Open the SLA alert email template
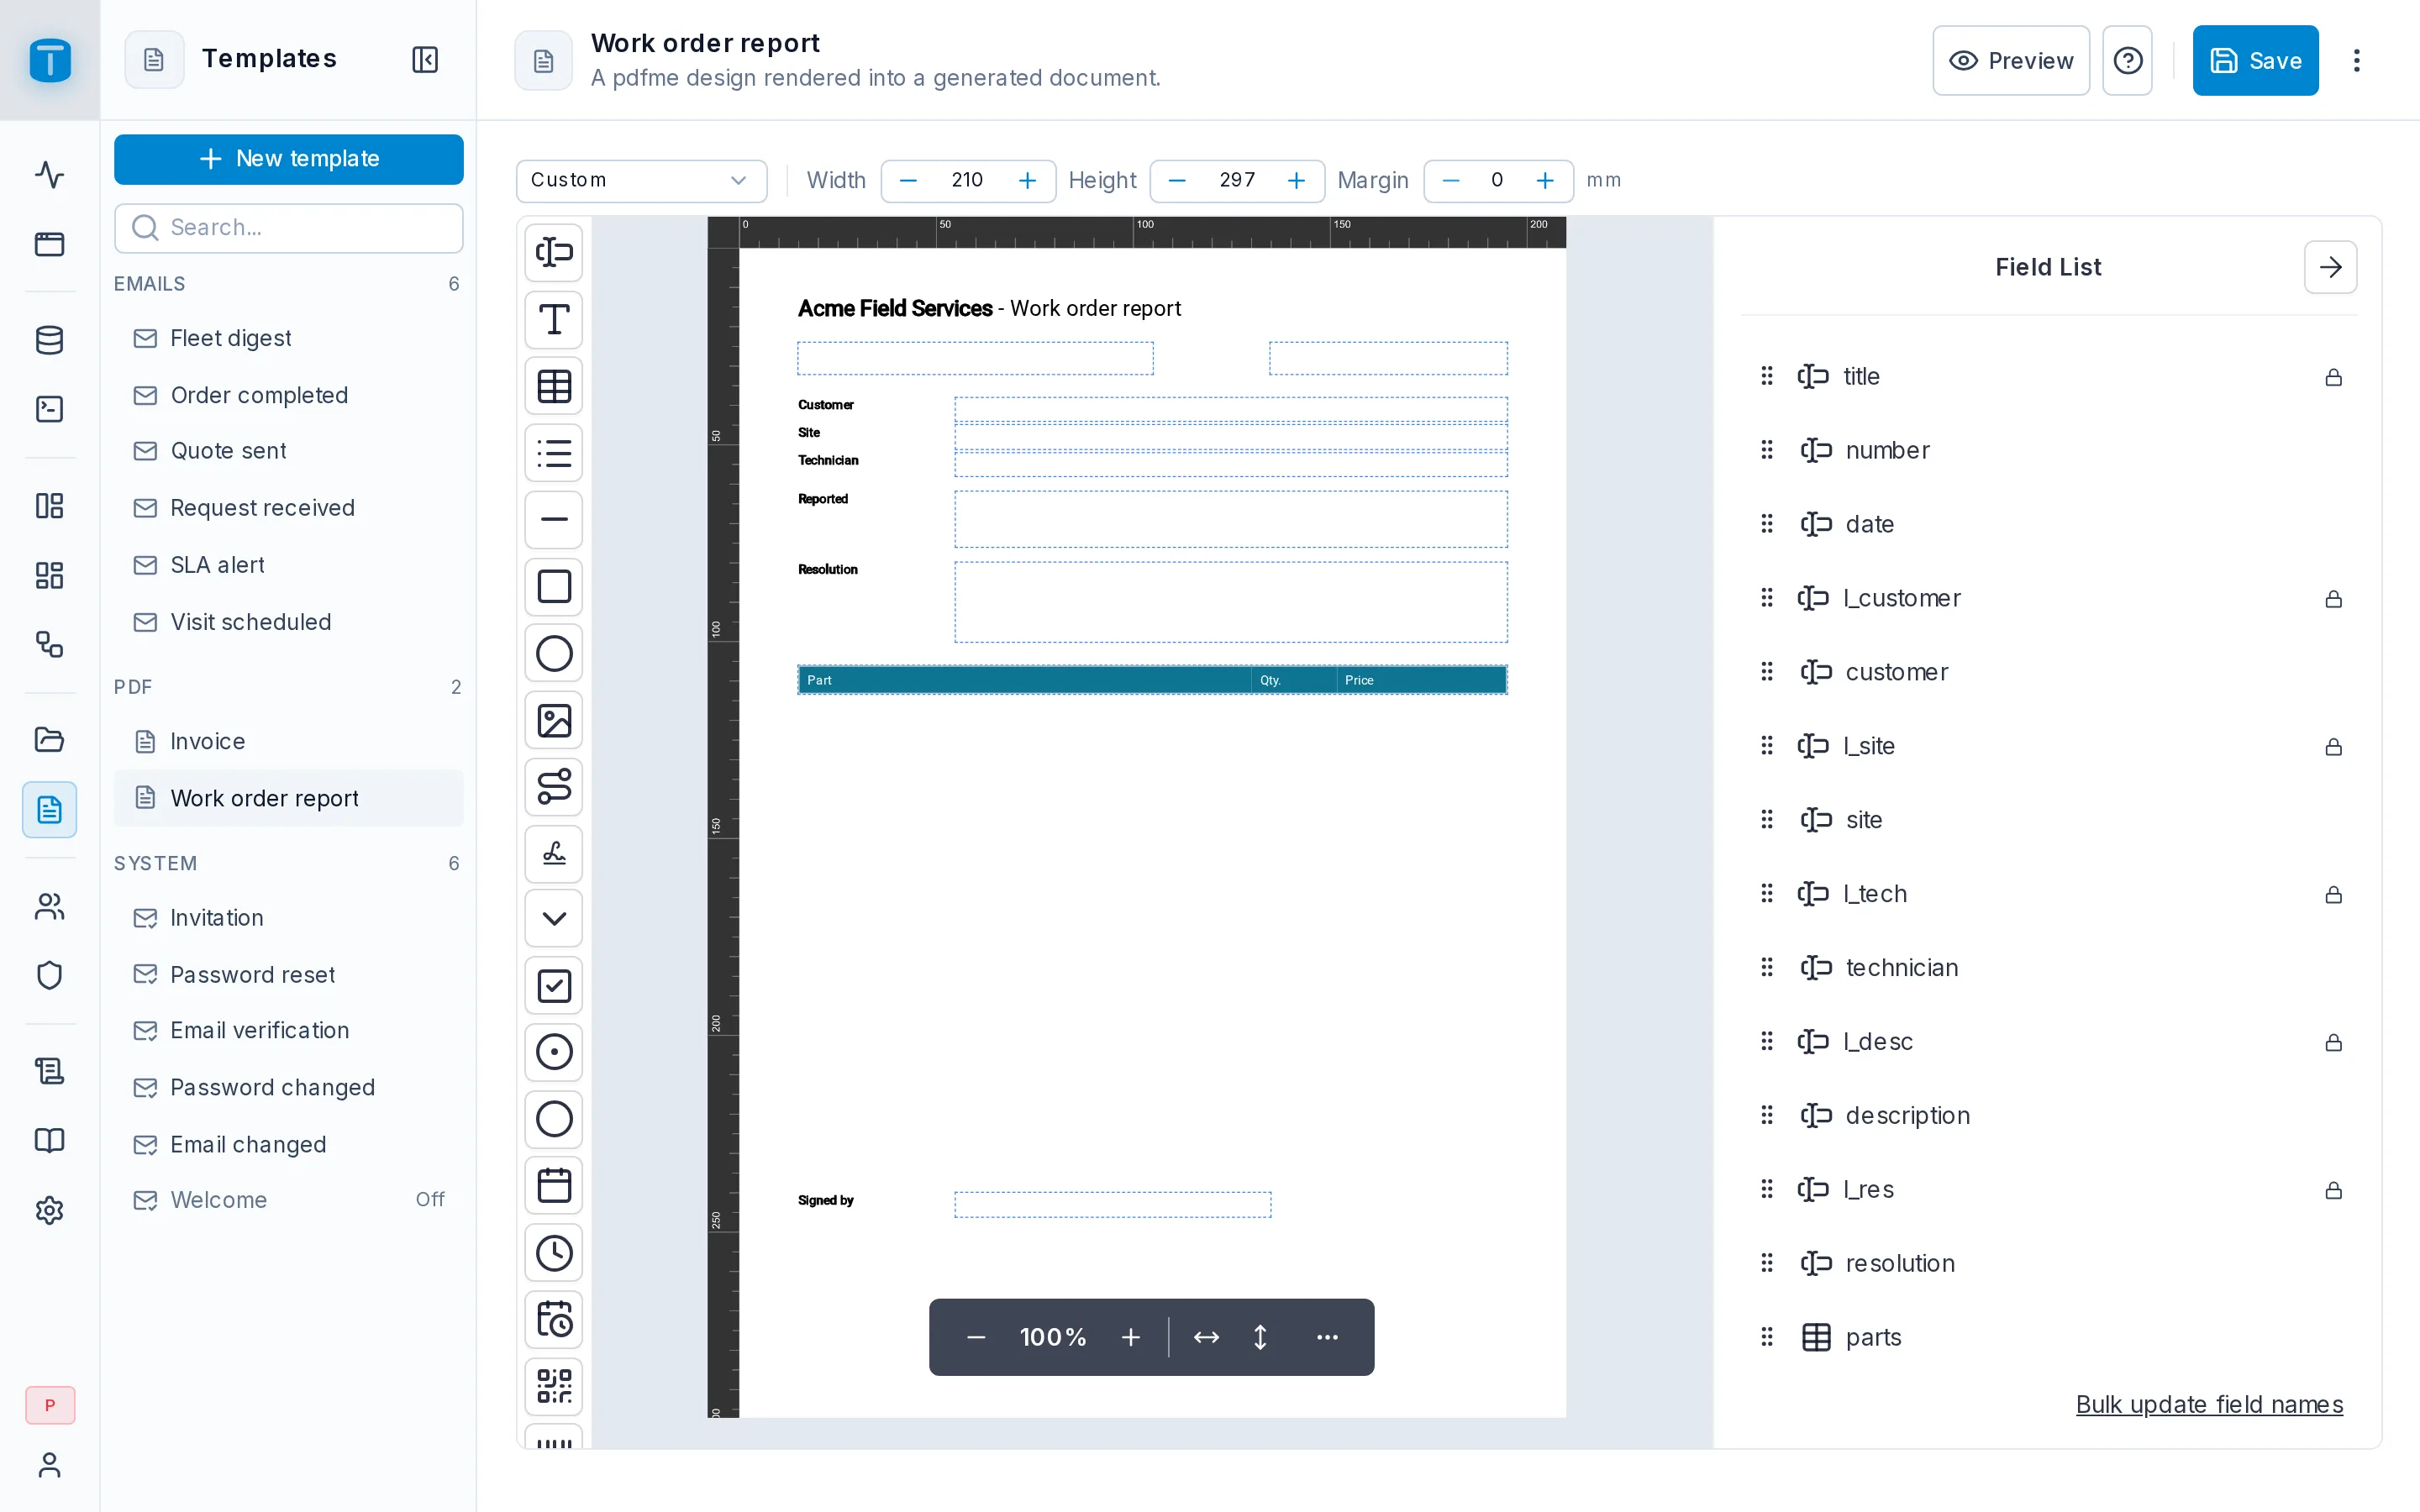The height and width of the screenshot is (1512, 2420). [288, 564]
